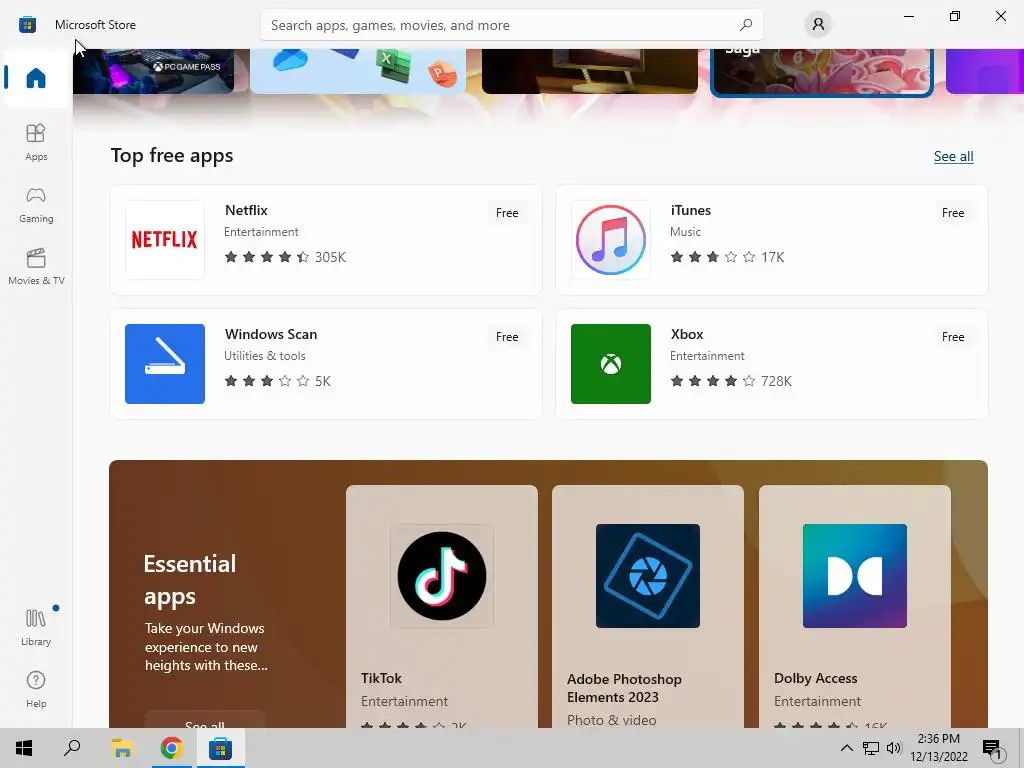
Task: Open the PC Game Pass banner thumbnail
Action: point(153,71)
